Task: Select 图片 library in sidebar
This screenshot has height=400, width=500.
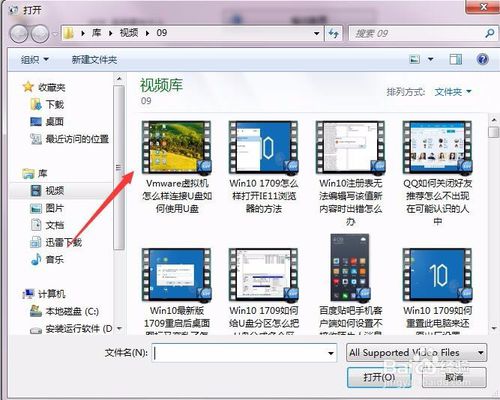Action: pos(47,208)
